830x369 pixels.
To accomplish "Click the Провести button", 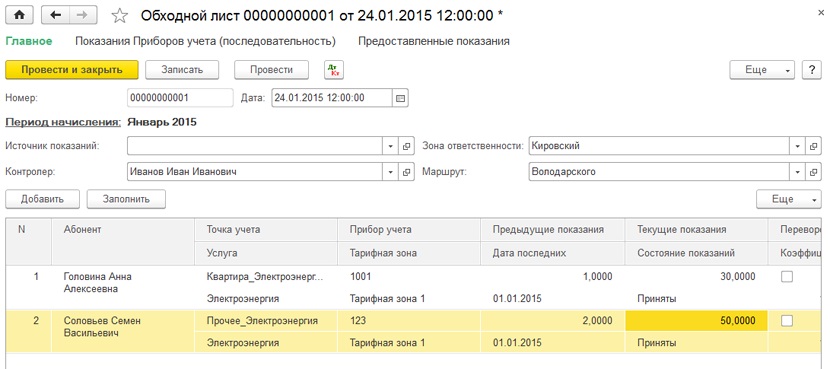I will 272,70.
